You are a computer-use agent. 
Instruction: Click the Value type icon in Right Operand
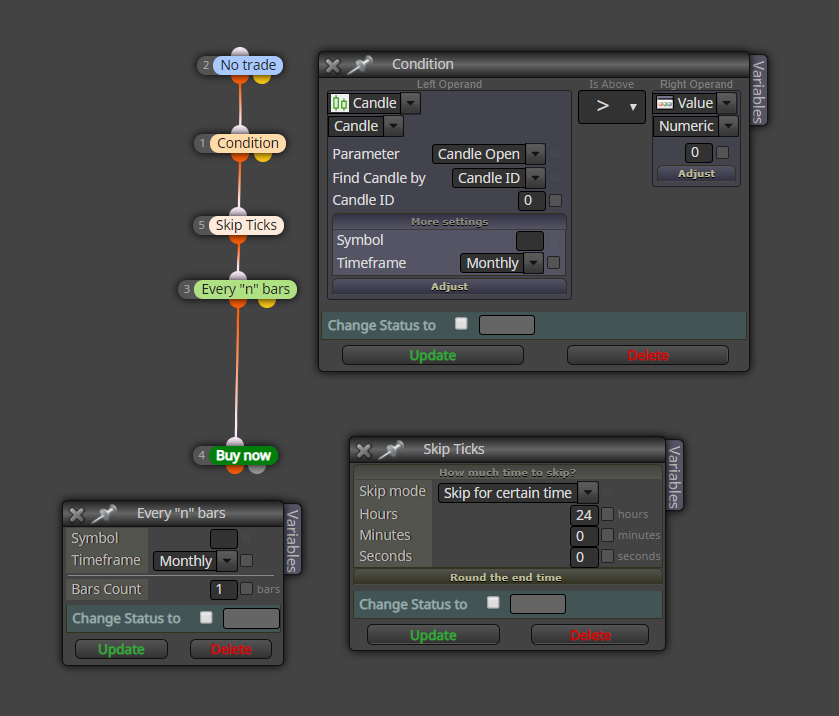pyautogui.click(x=665, y=103)
